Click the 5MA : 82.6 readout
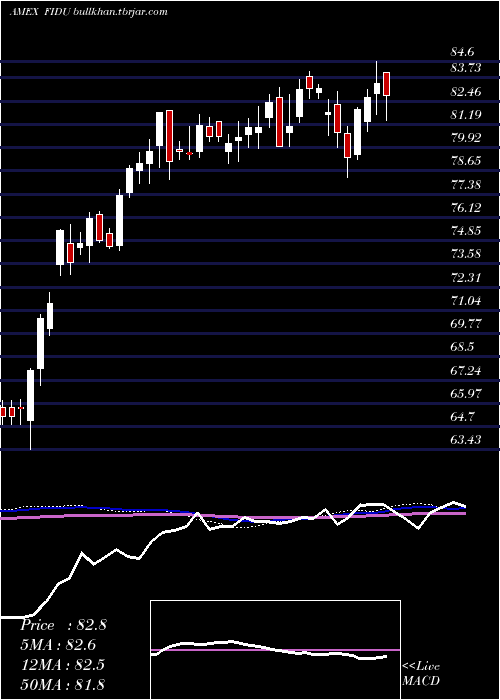 (58, 645)
